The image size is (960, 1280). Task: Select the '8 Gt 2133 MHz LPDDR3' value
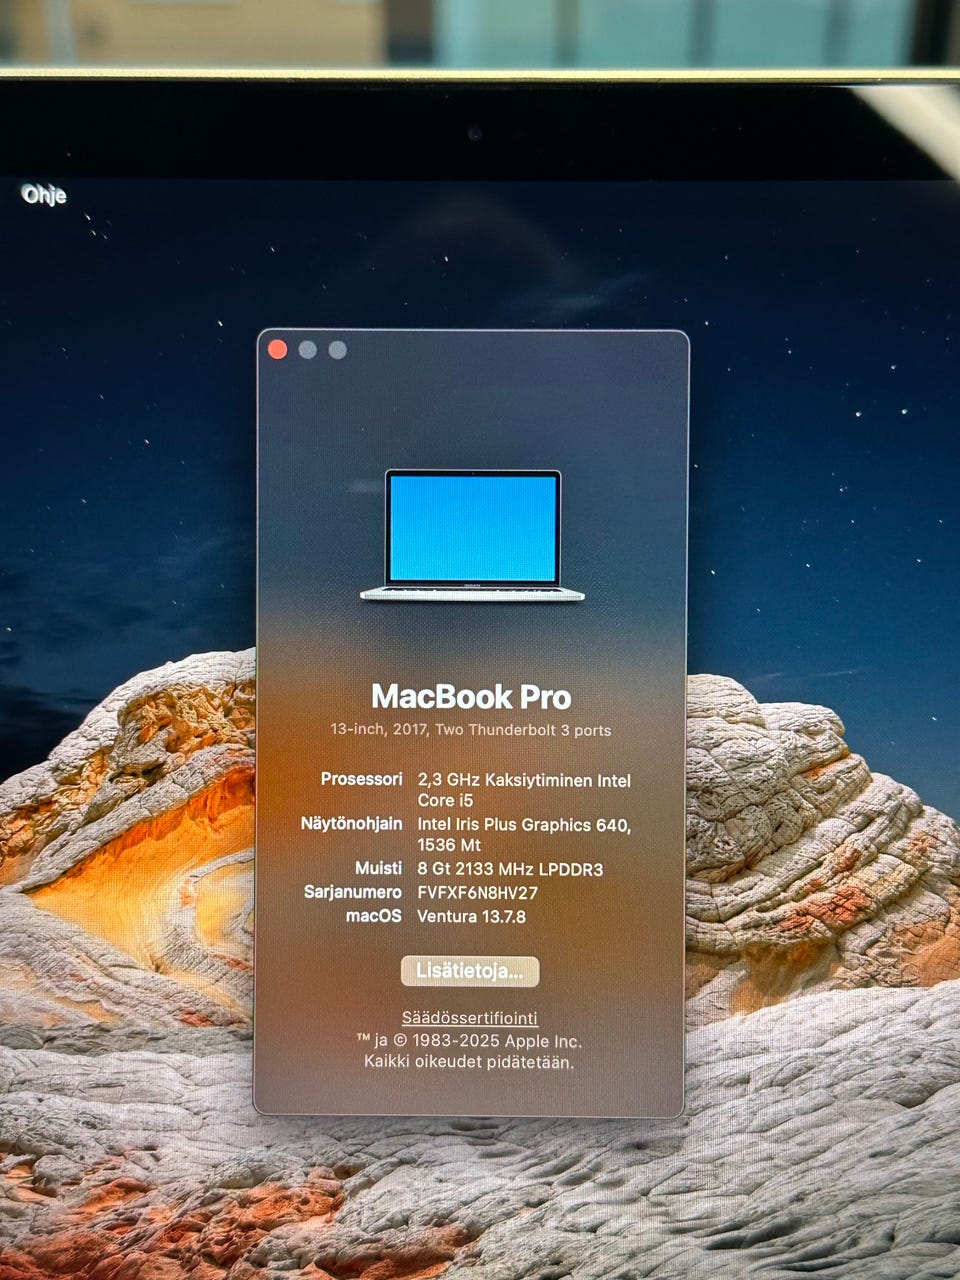(x=510, y=869)
